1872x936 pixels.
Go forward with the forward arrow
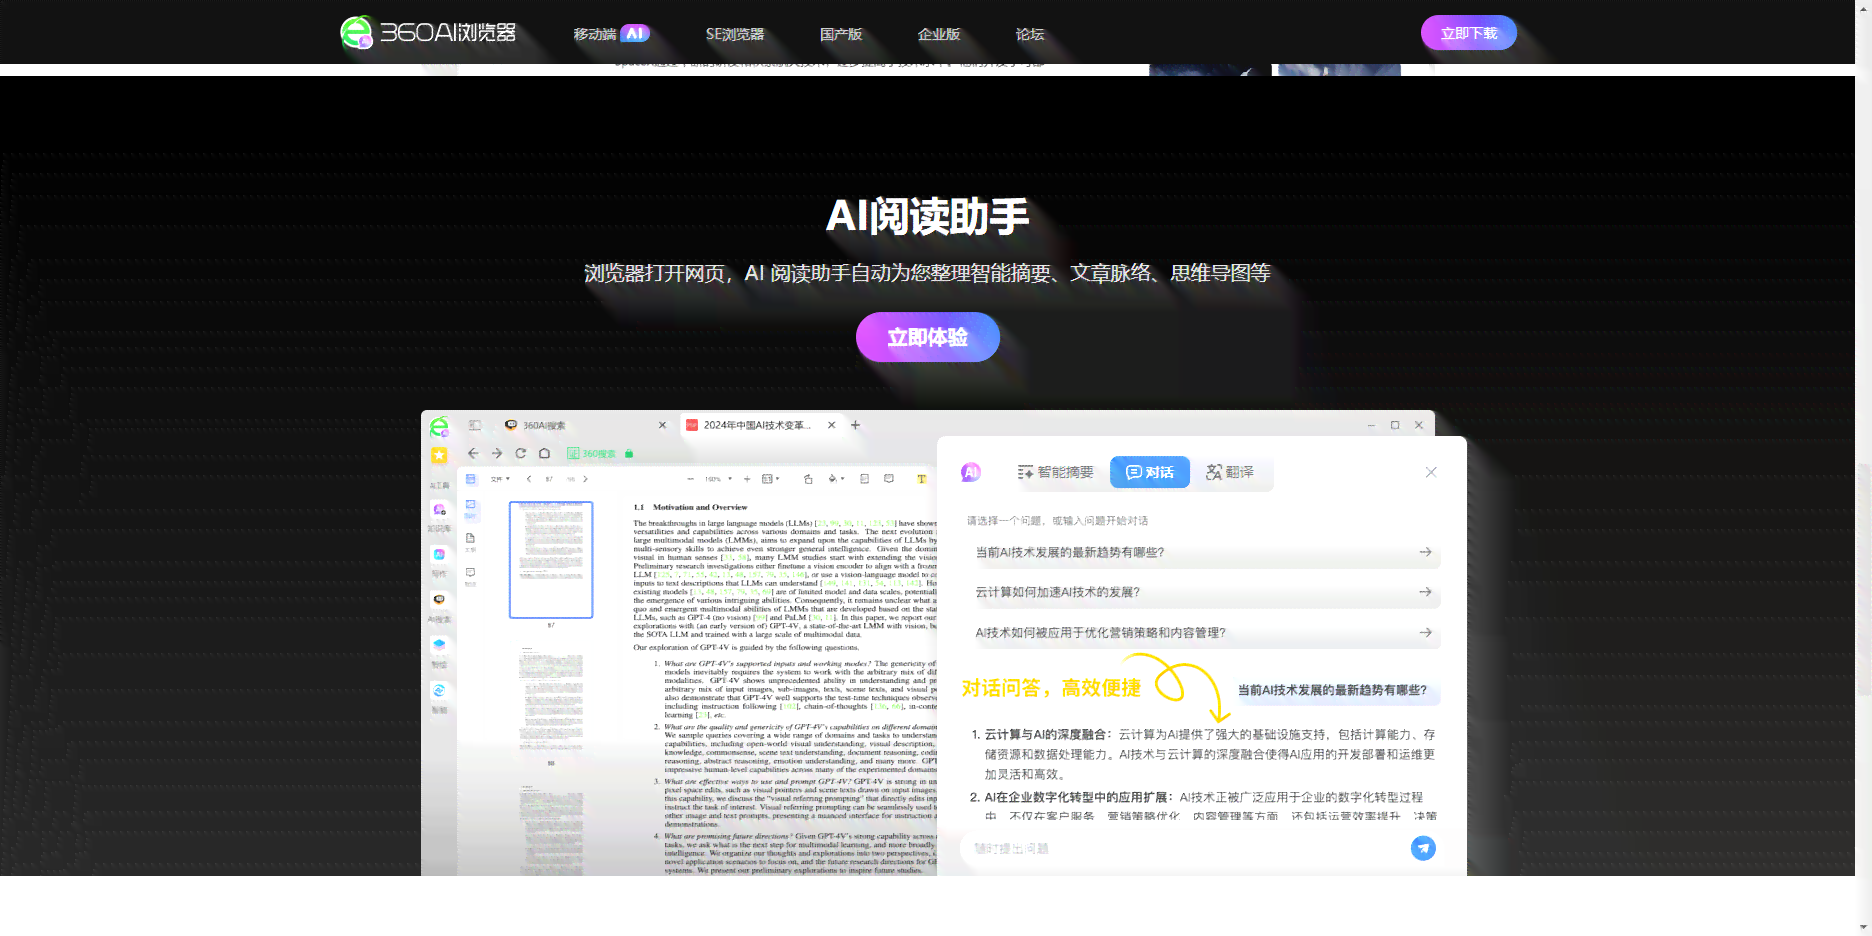pos(497,453)
